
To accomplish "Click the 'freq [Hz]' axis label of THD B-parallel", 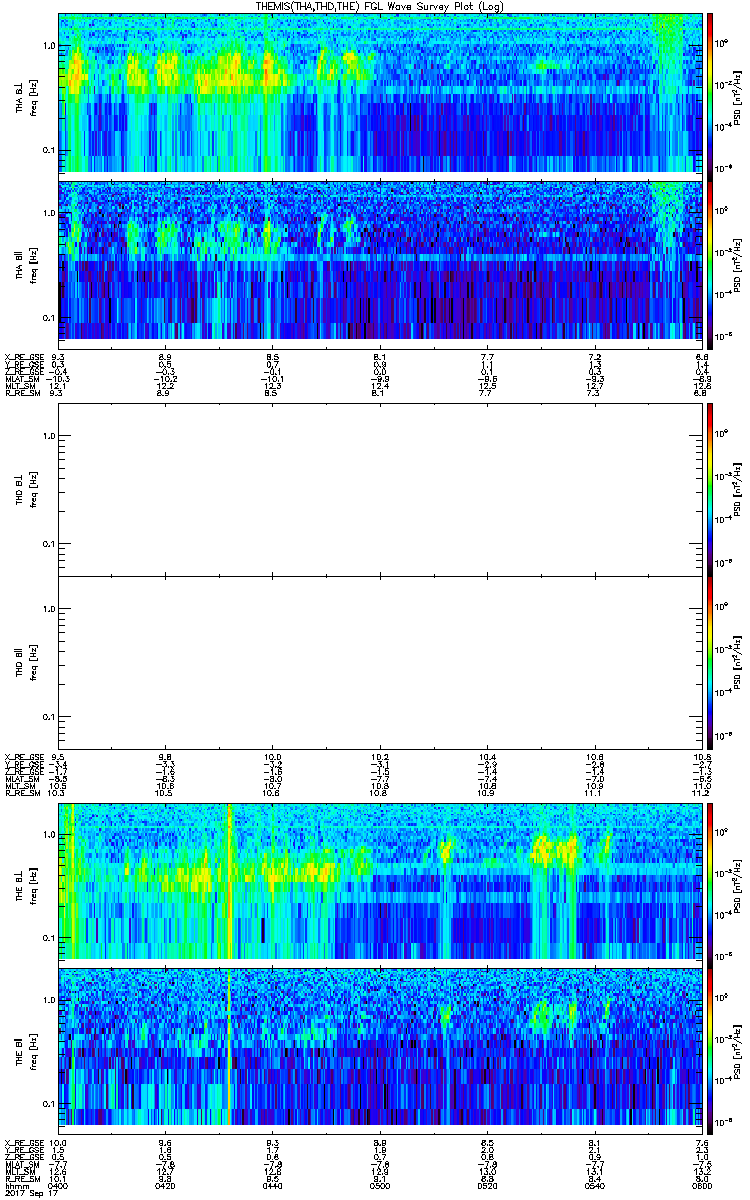I will 32,665.
